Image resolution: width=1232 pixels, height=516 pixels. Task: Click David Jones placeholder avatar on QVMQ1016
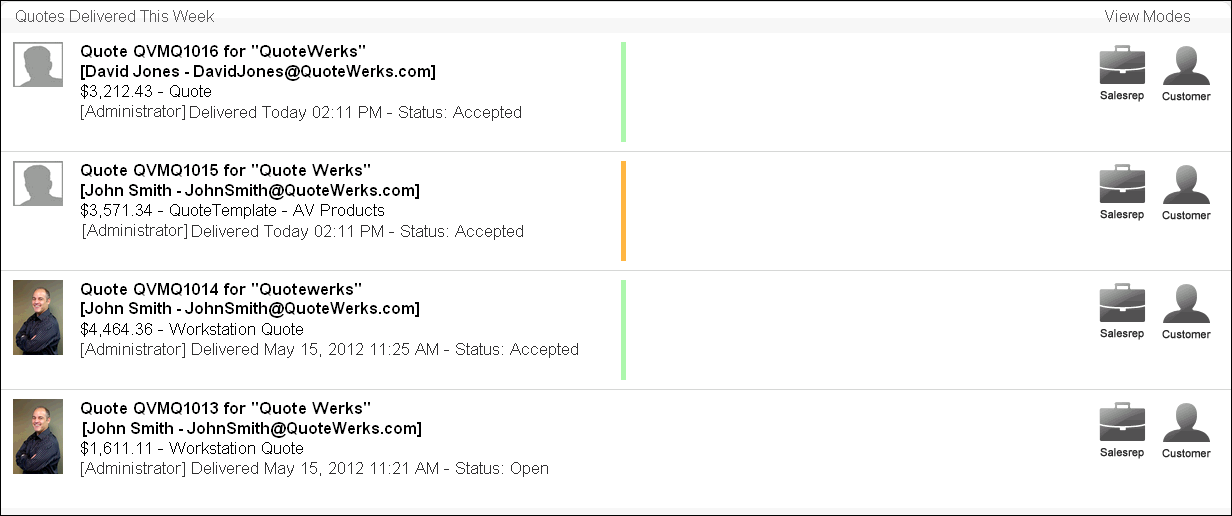coord(38,66)
